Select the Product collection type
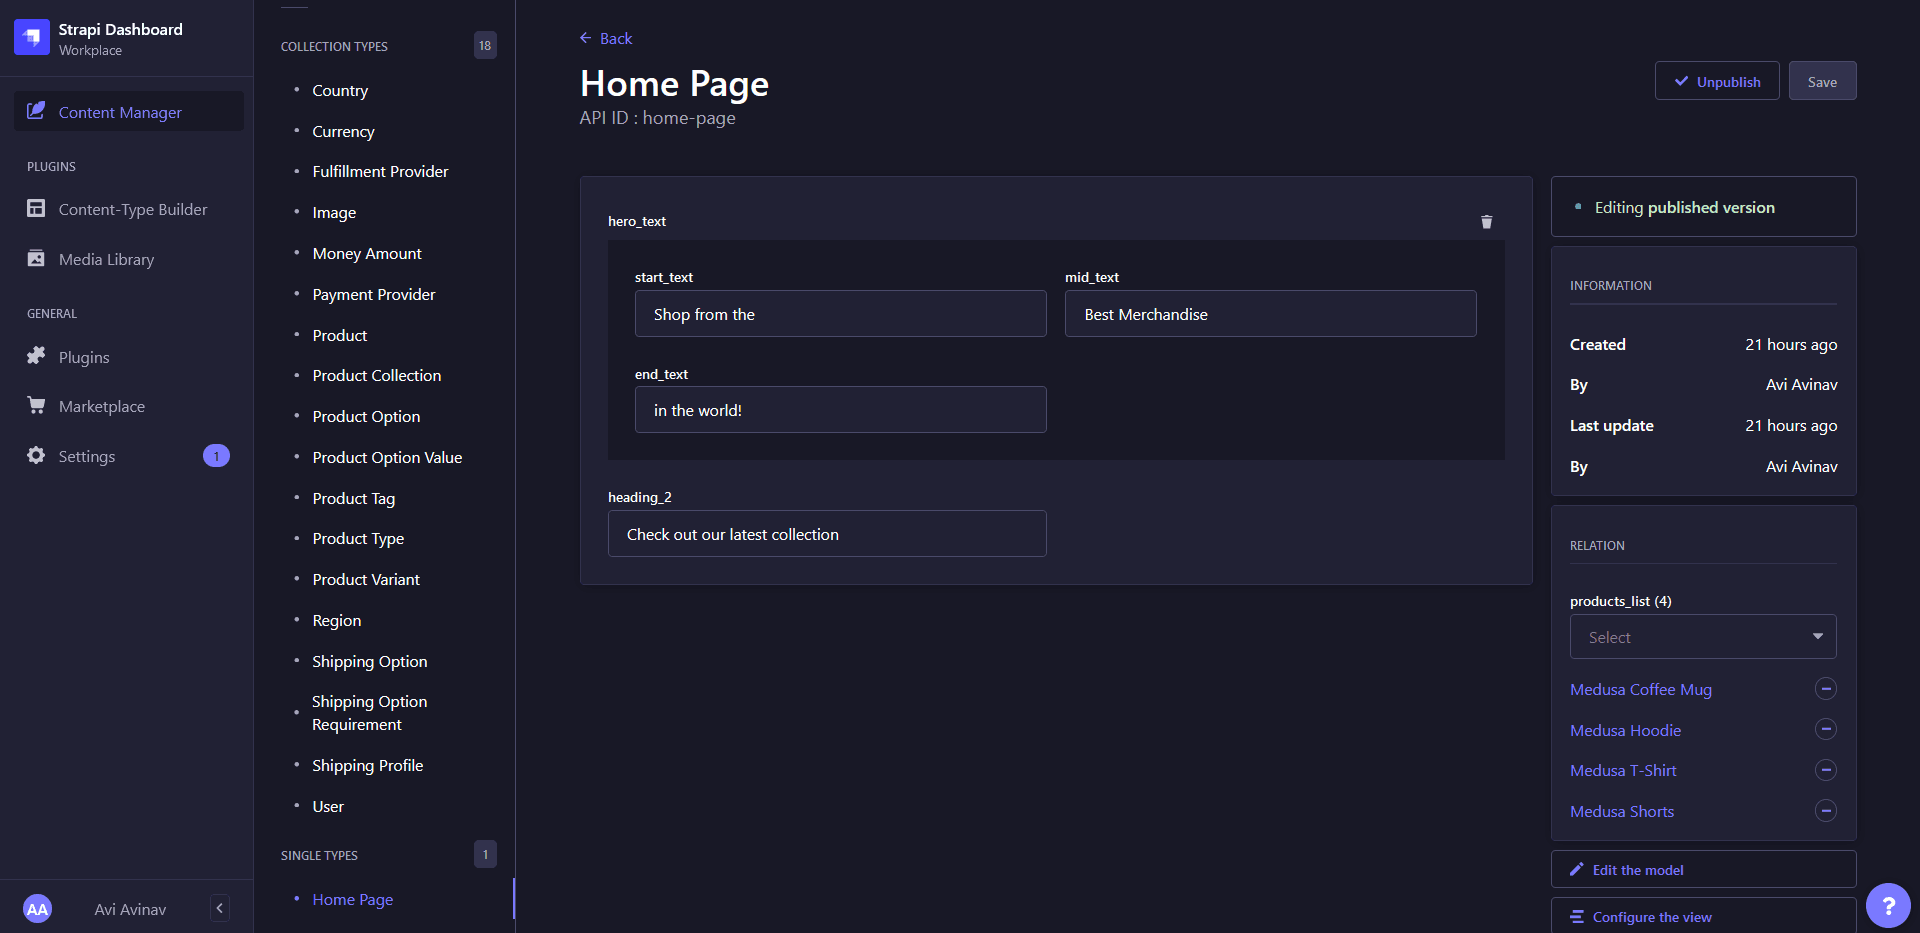Screen dimensions: 1920x933 click(x=339, y=335)
